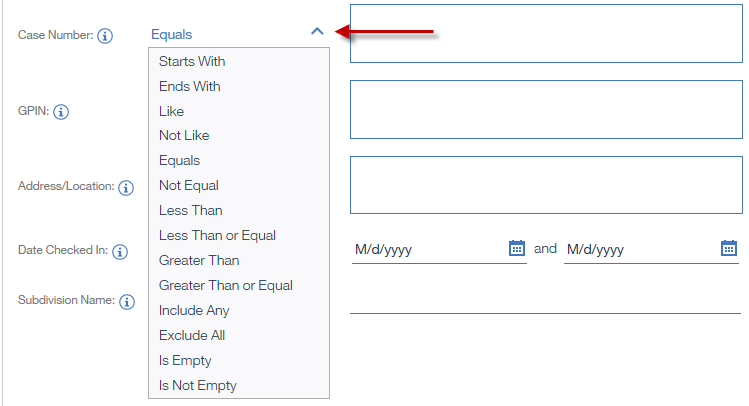Show info for Date Checked In
This screenshot has height=406, width=749.
click(120, 252)
